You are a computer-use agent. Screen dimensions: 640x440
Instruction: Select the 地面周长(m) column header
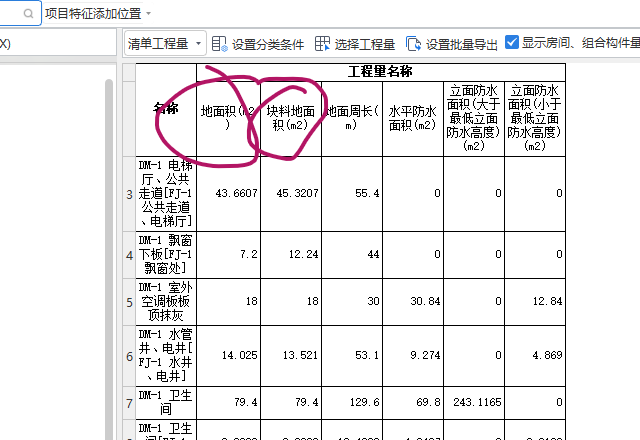point(352,118)
